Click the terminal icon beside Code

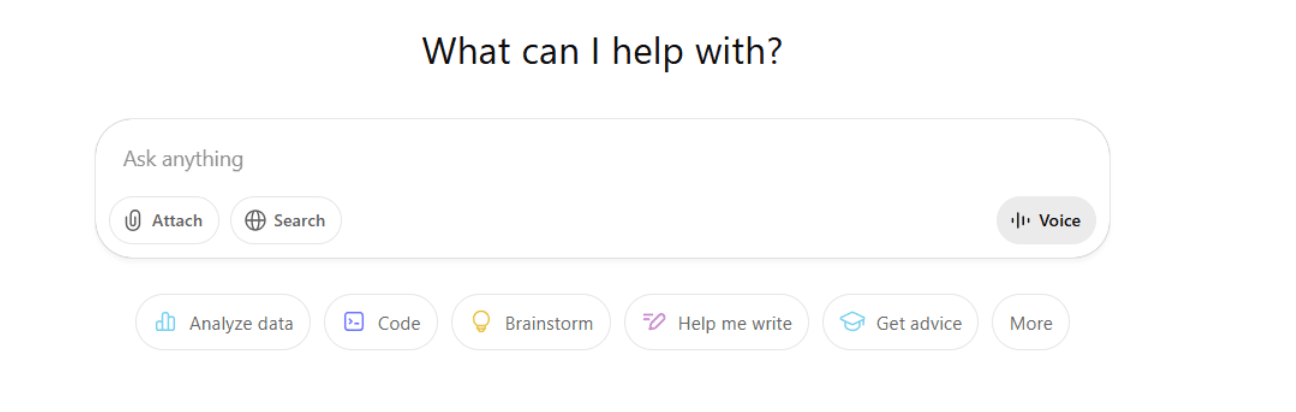[354, 322]
